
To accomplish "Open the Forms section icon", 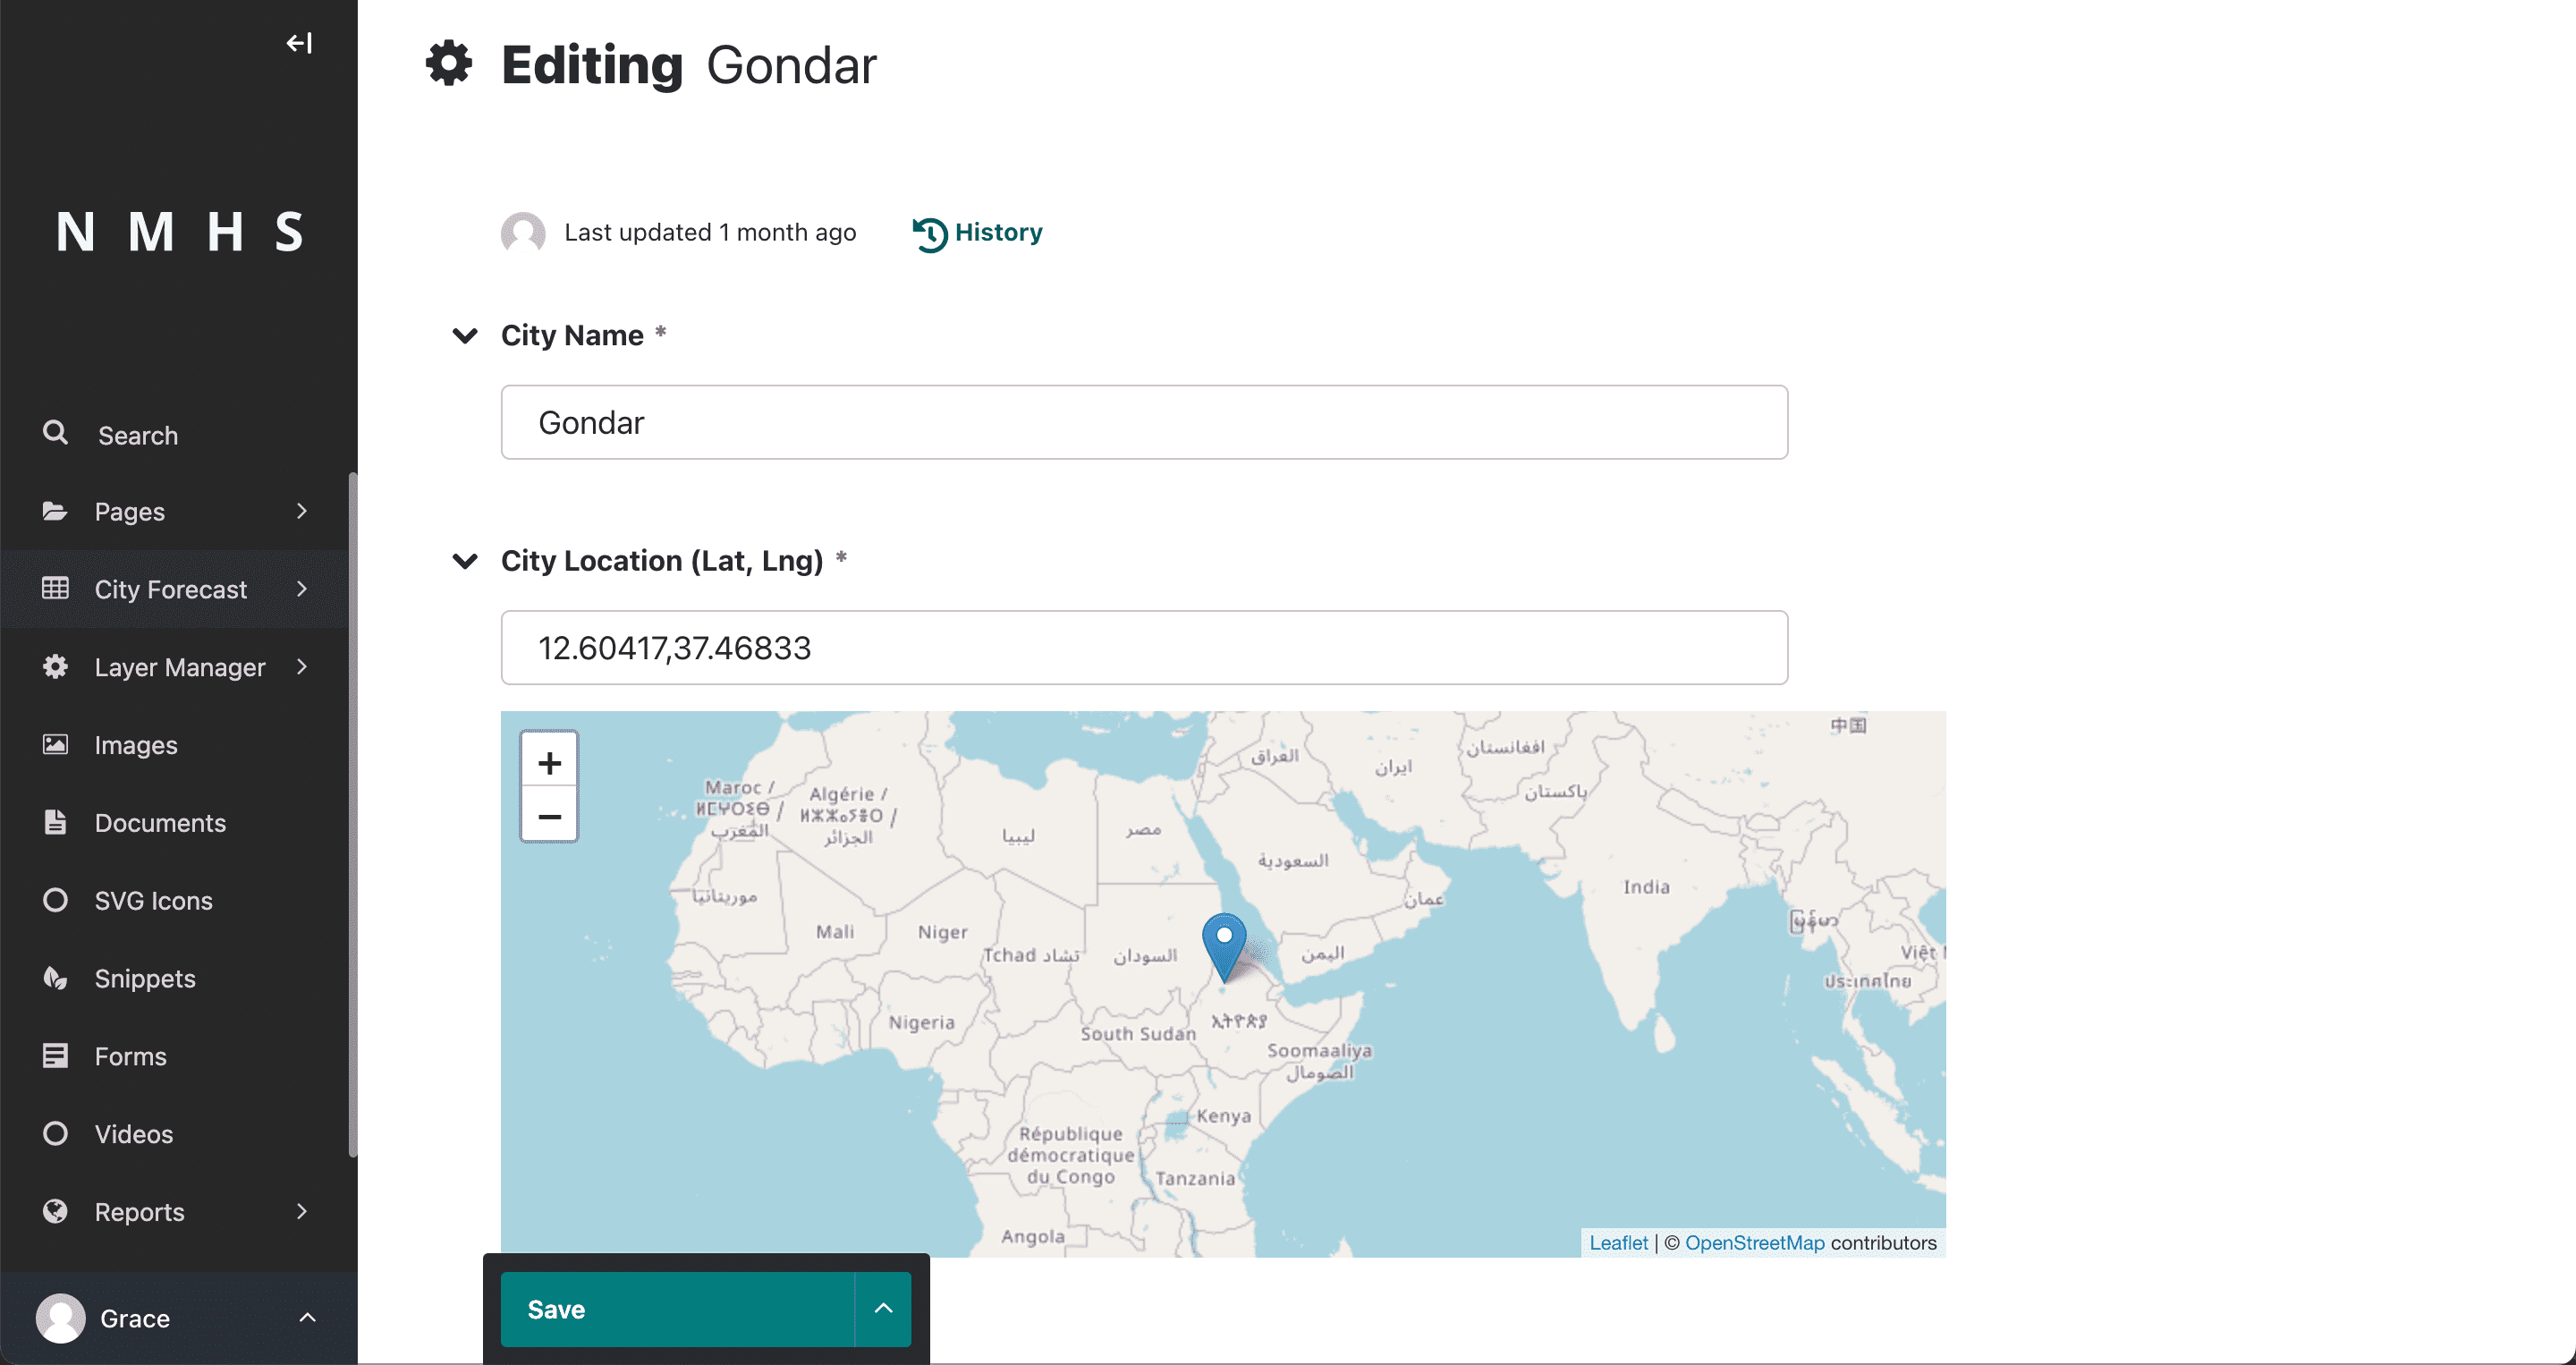I will (55, 1055).
